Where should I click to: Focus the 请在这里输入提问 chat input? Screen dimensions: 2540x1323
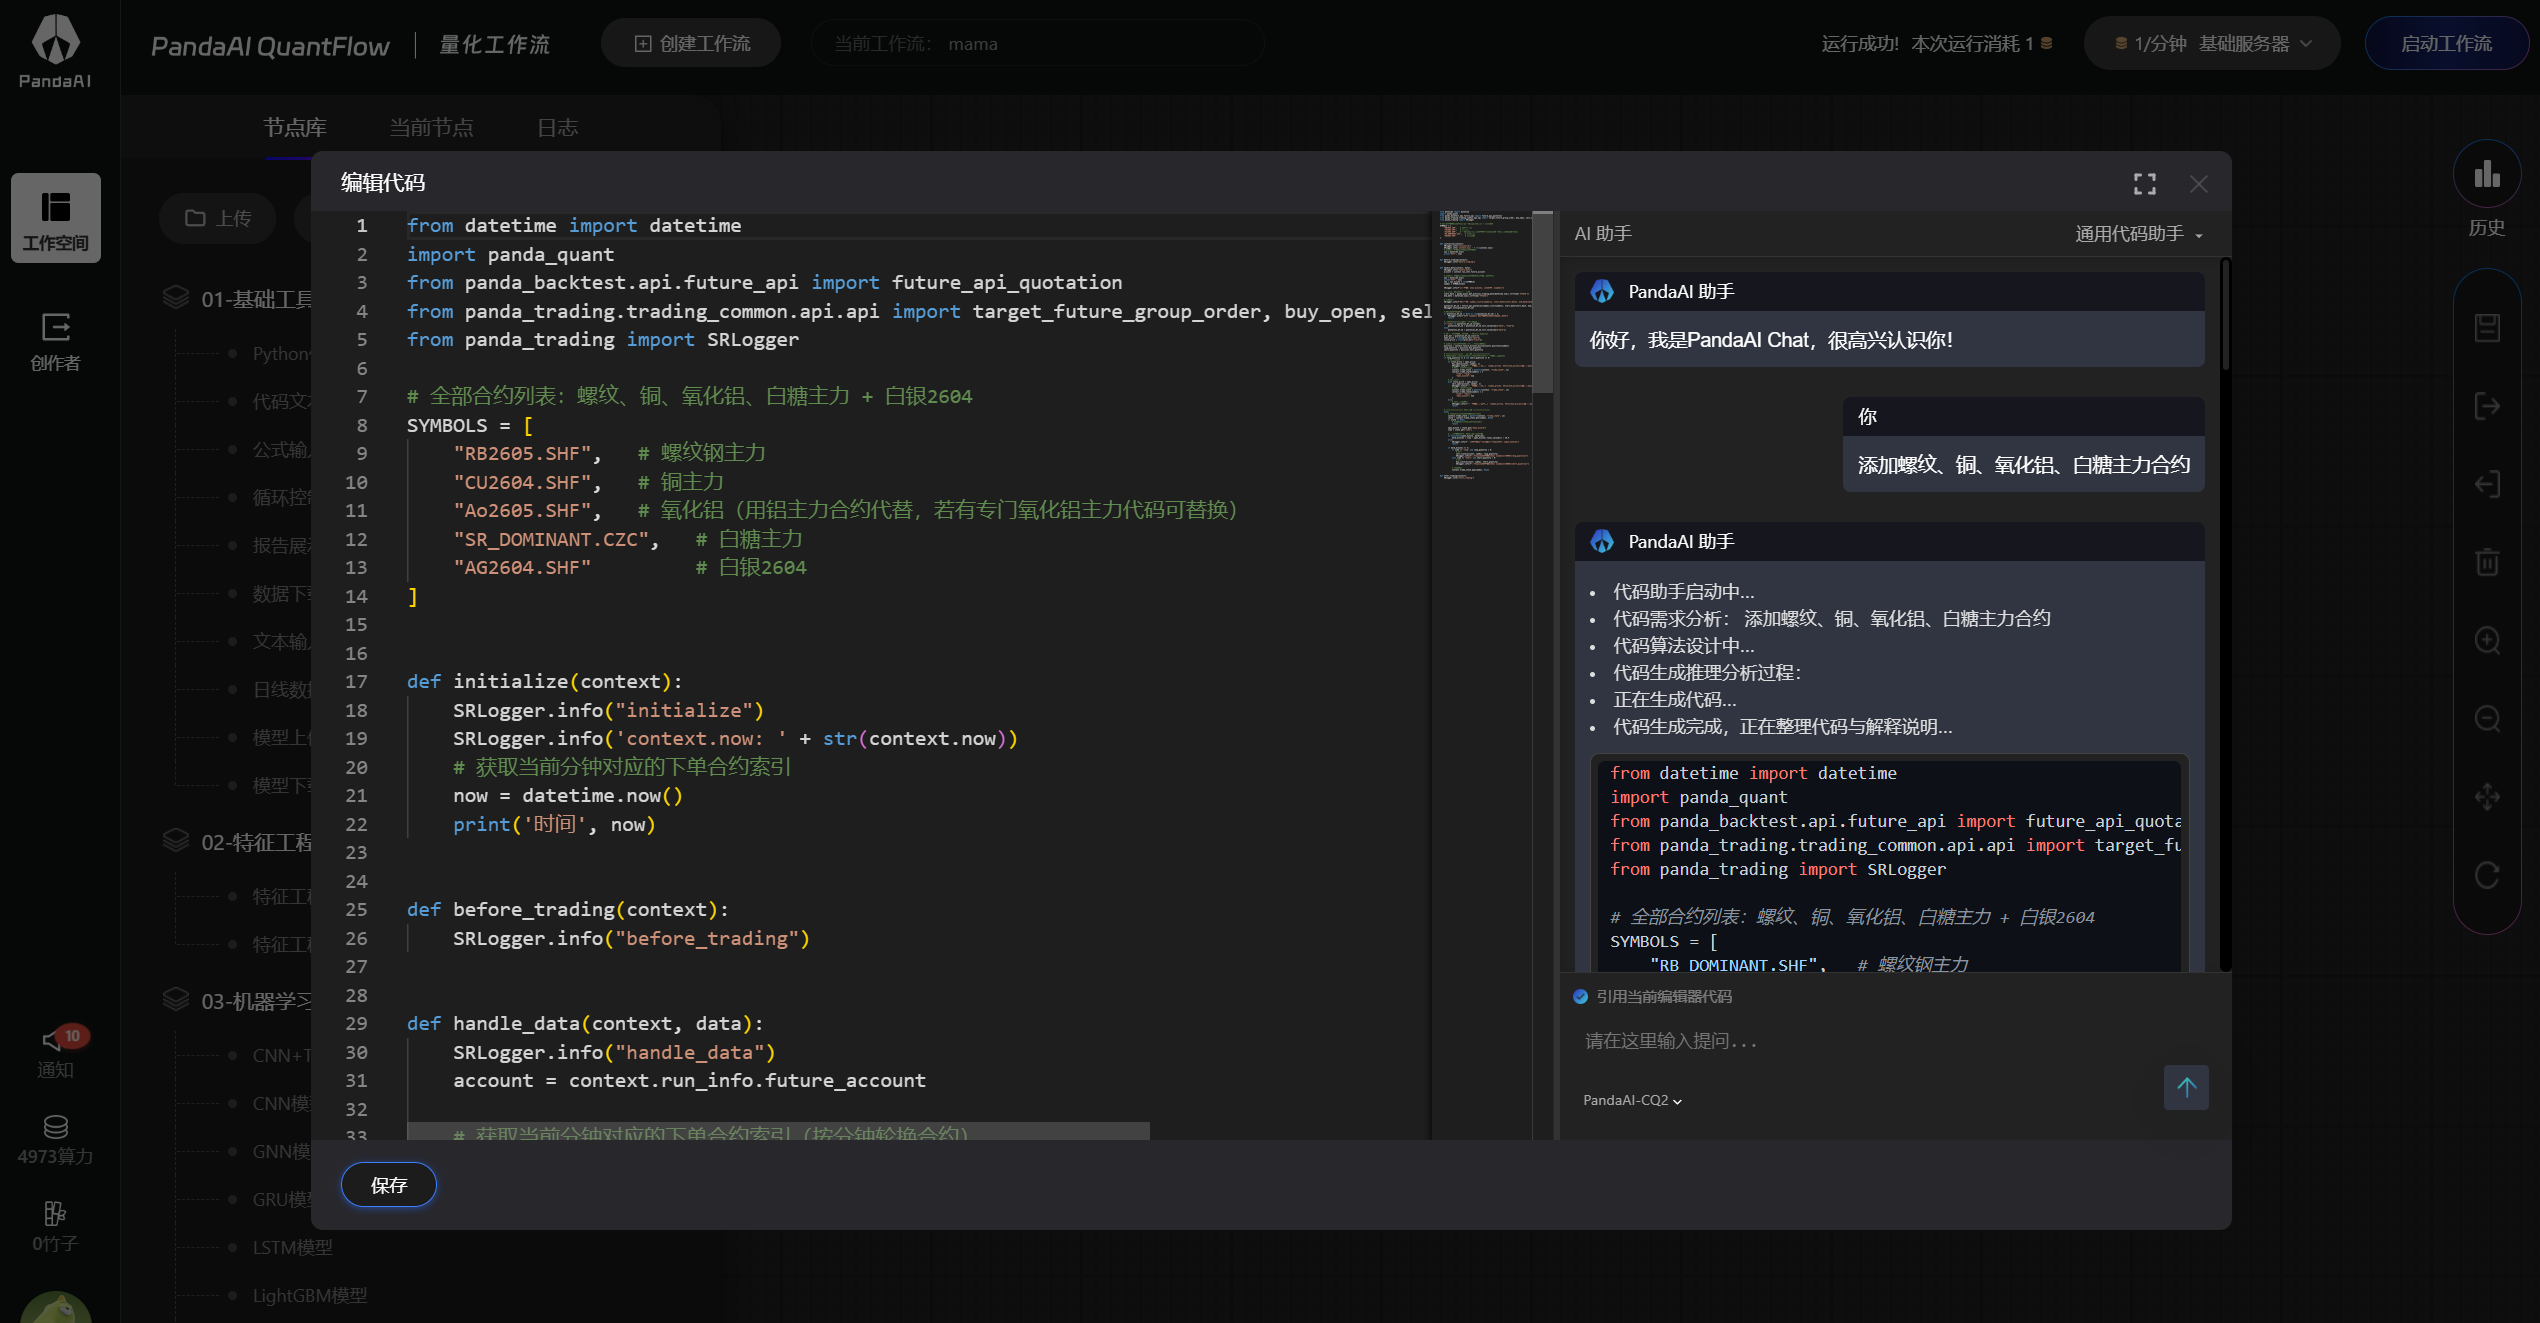click(x=1870, y=1041)
